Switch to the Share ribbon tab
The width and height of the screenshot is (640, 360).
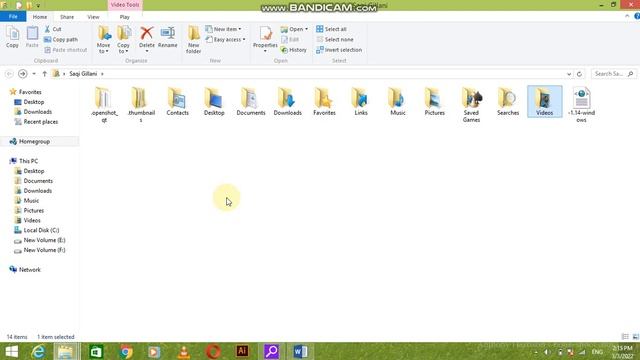67,17
